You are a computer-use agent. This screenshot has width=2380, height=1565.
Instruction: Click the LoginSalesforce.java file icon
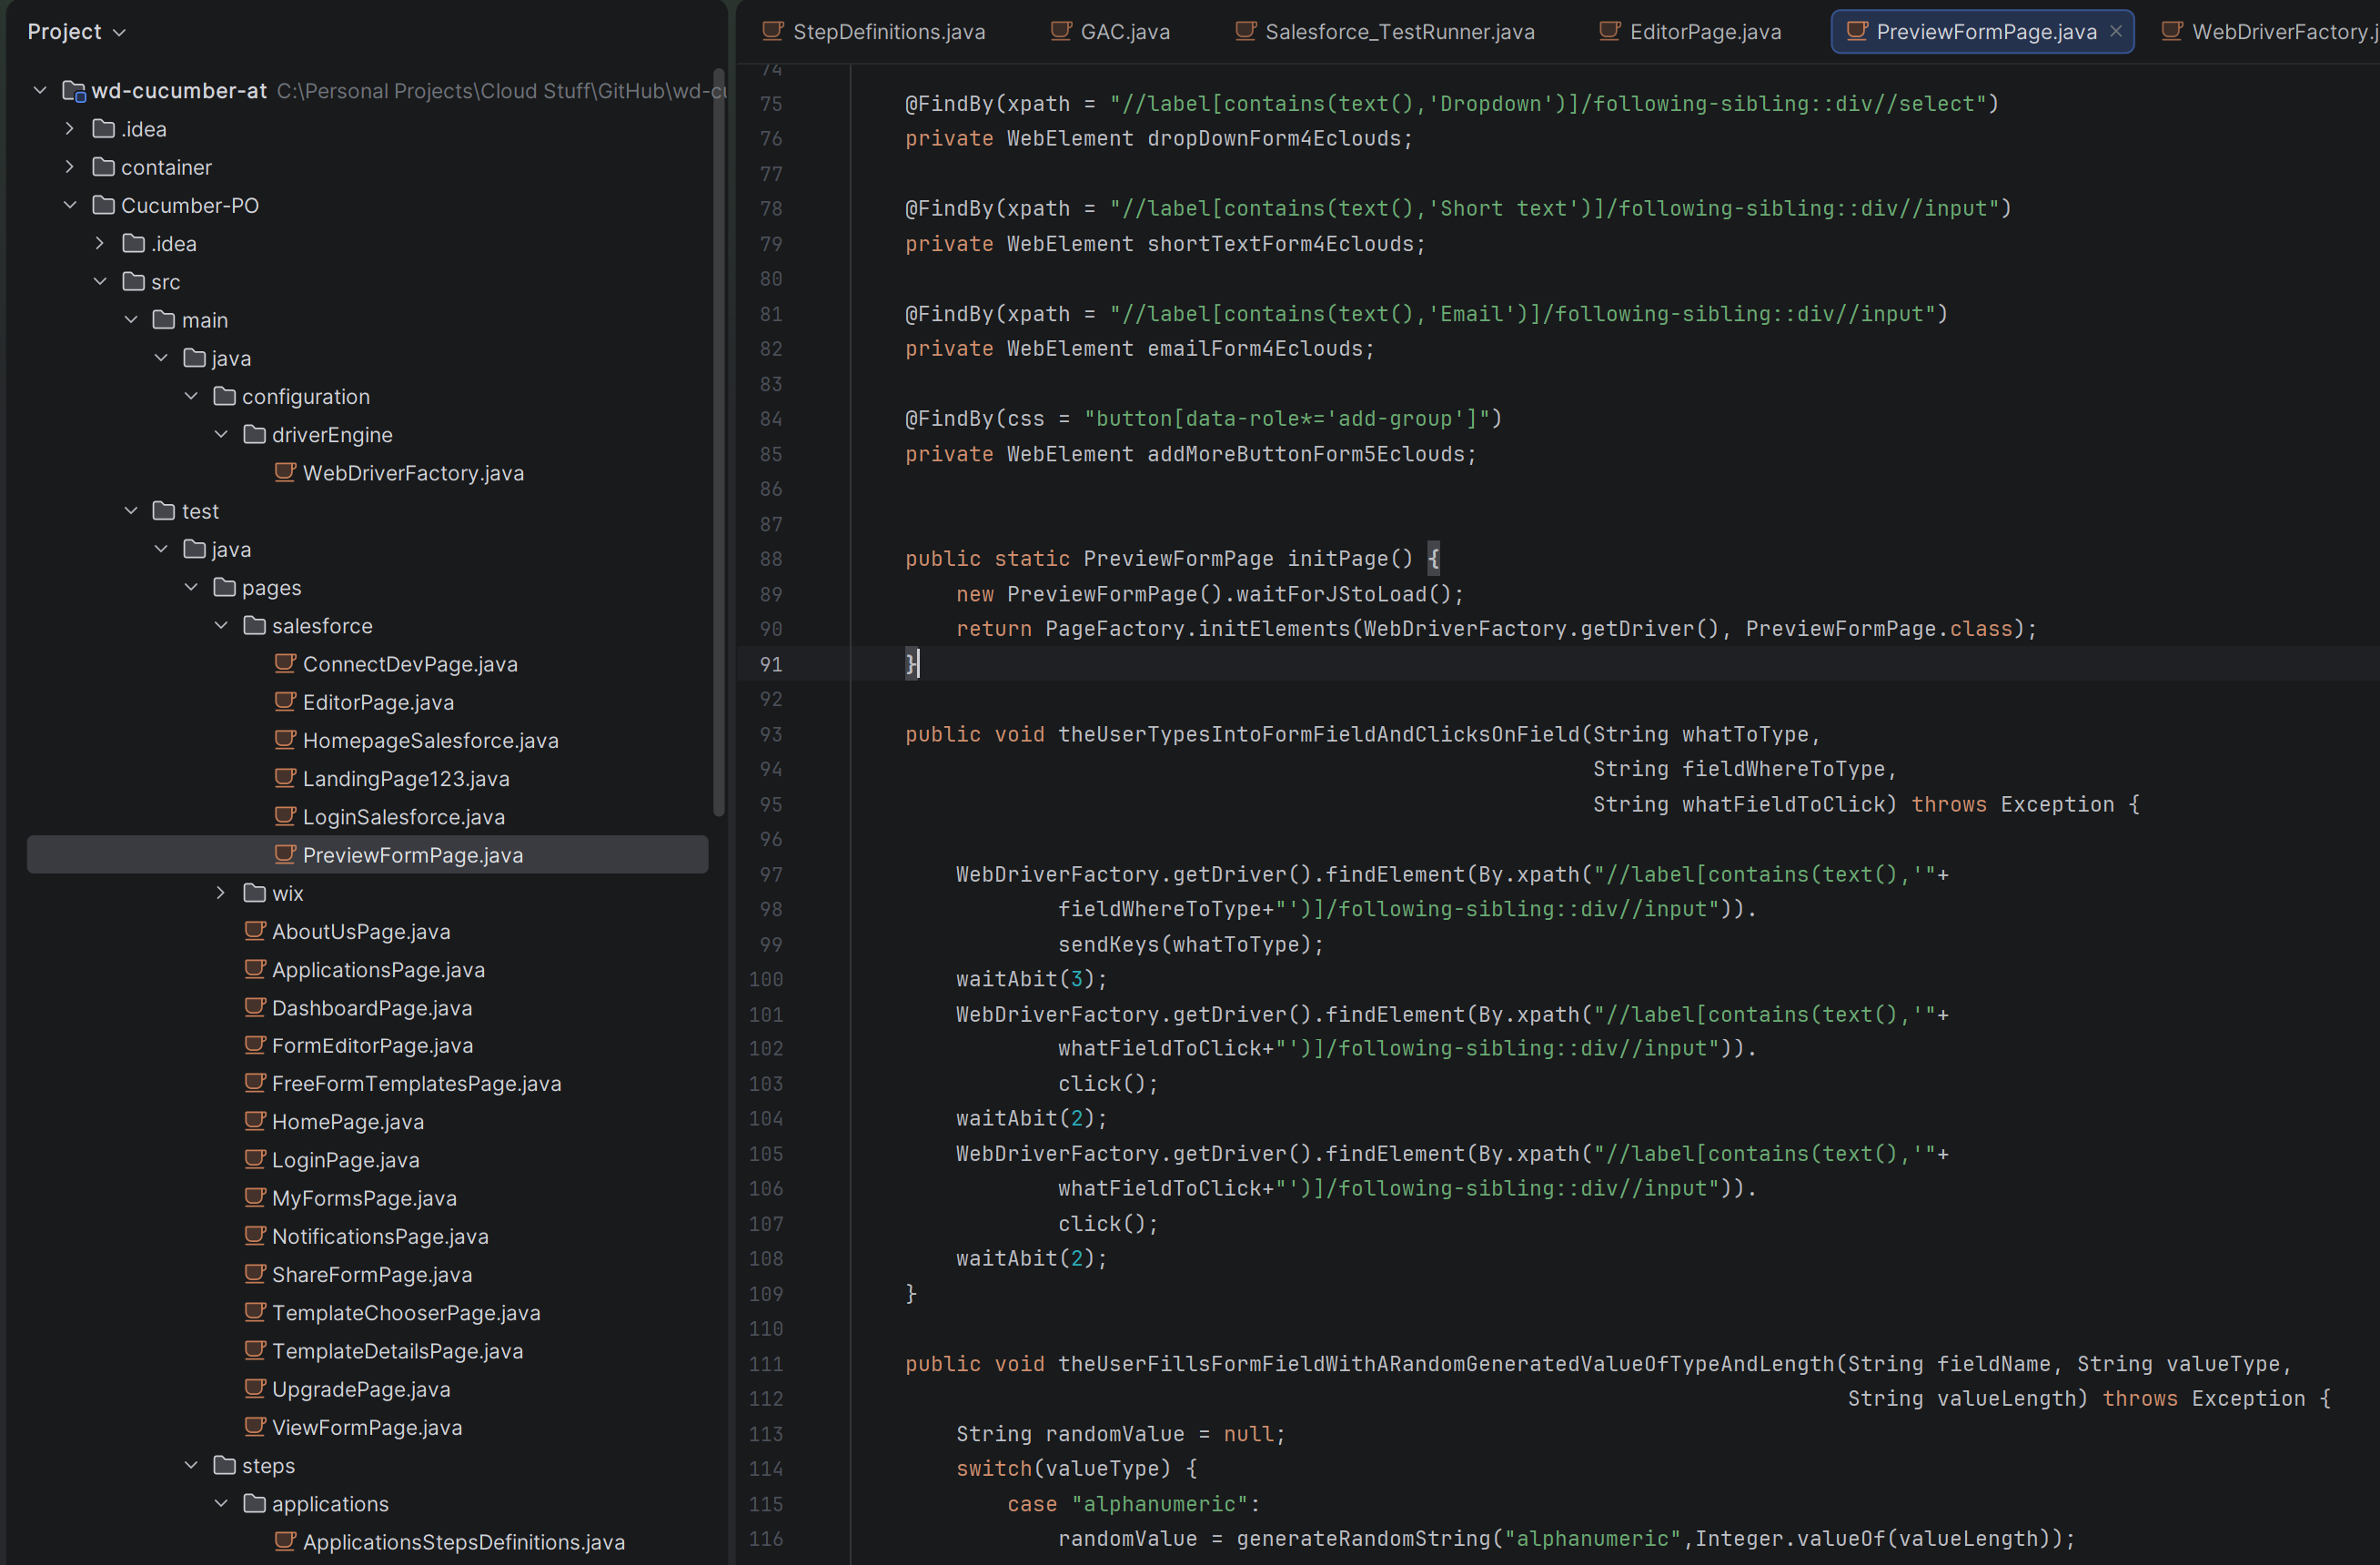coord(285,816)
